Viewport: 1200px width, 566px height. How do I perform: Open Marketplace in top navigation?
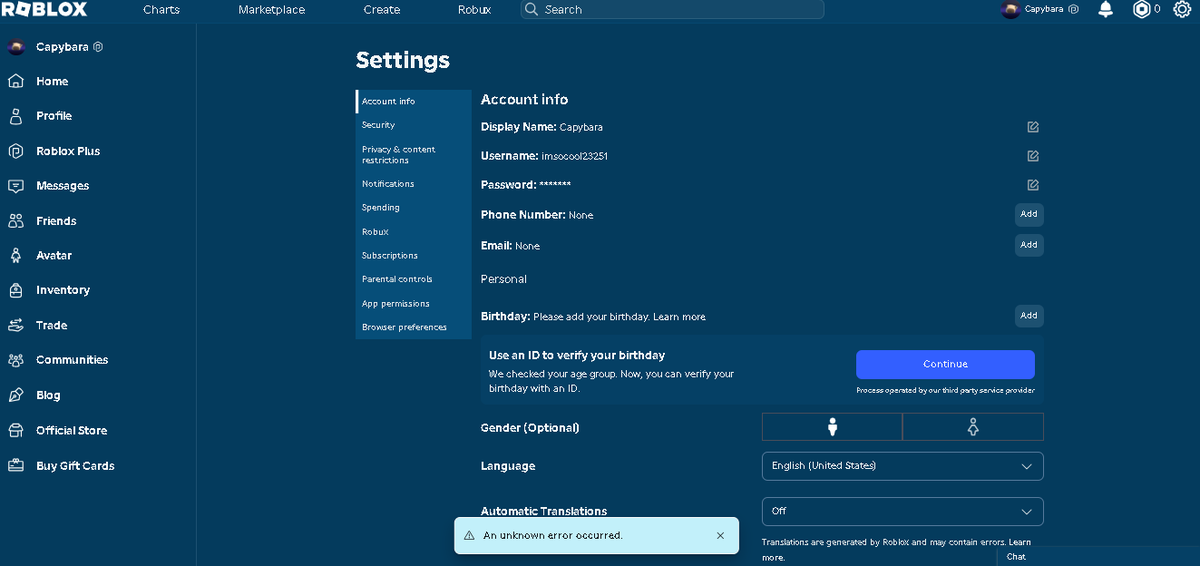(272, 9)
